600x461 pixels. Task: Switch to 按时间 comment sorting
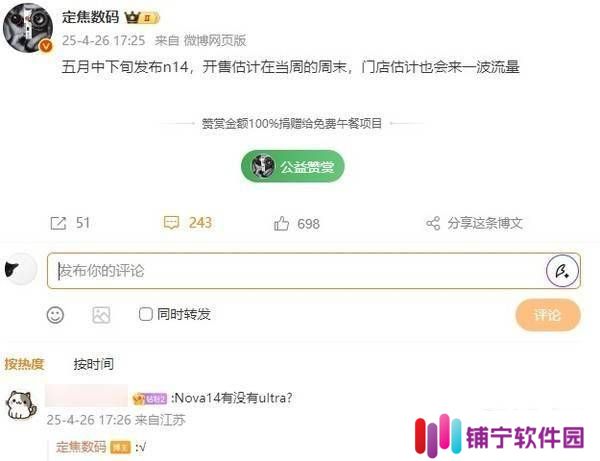coord(93,364)
